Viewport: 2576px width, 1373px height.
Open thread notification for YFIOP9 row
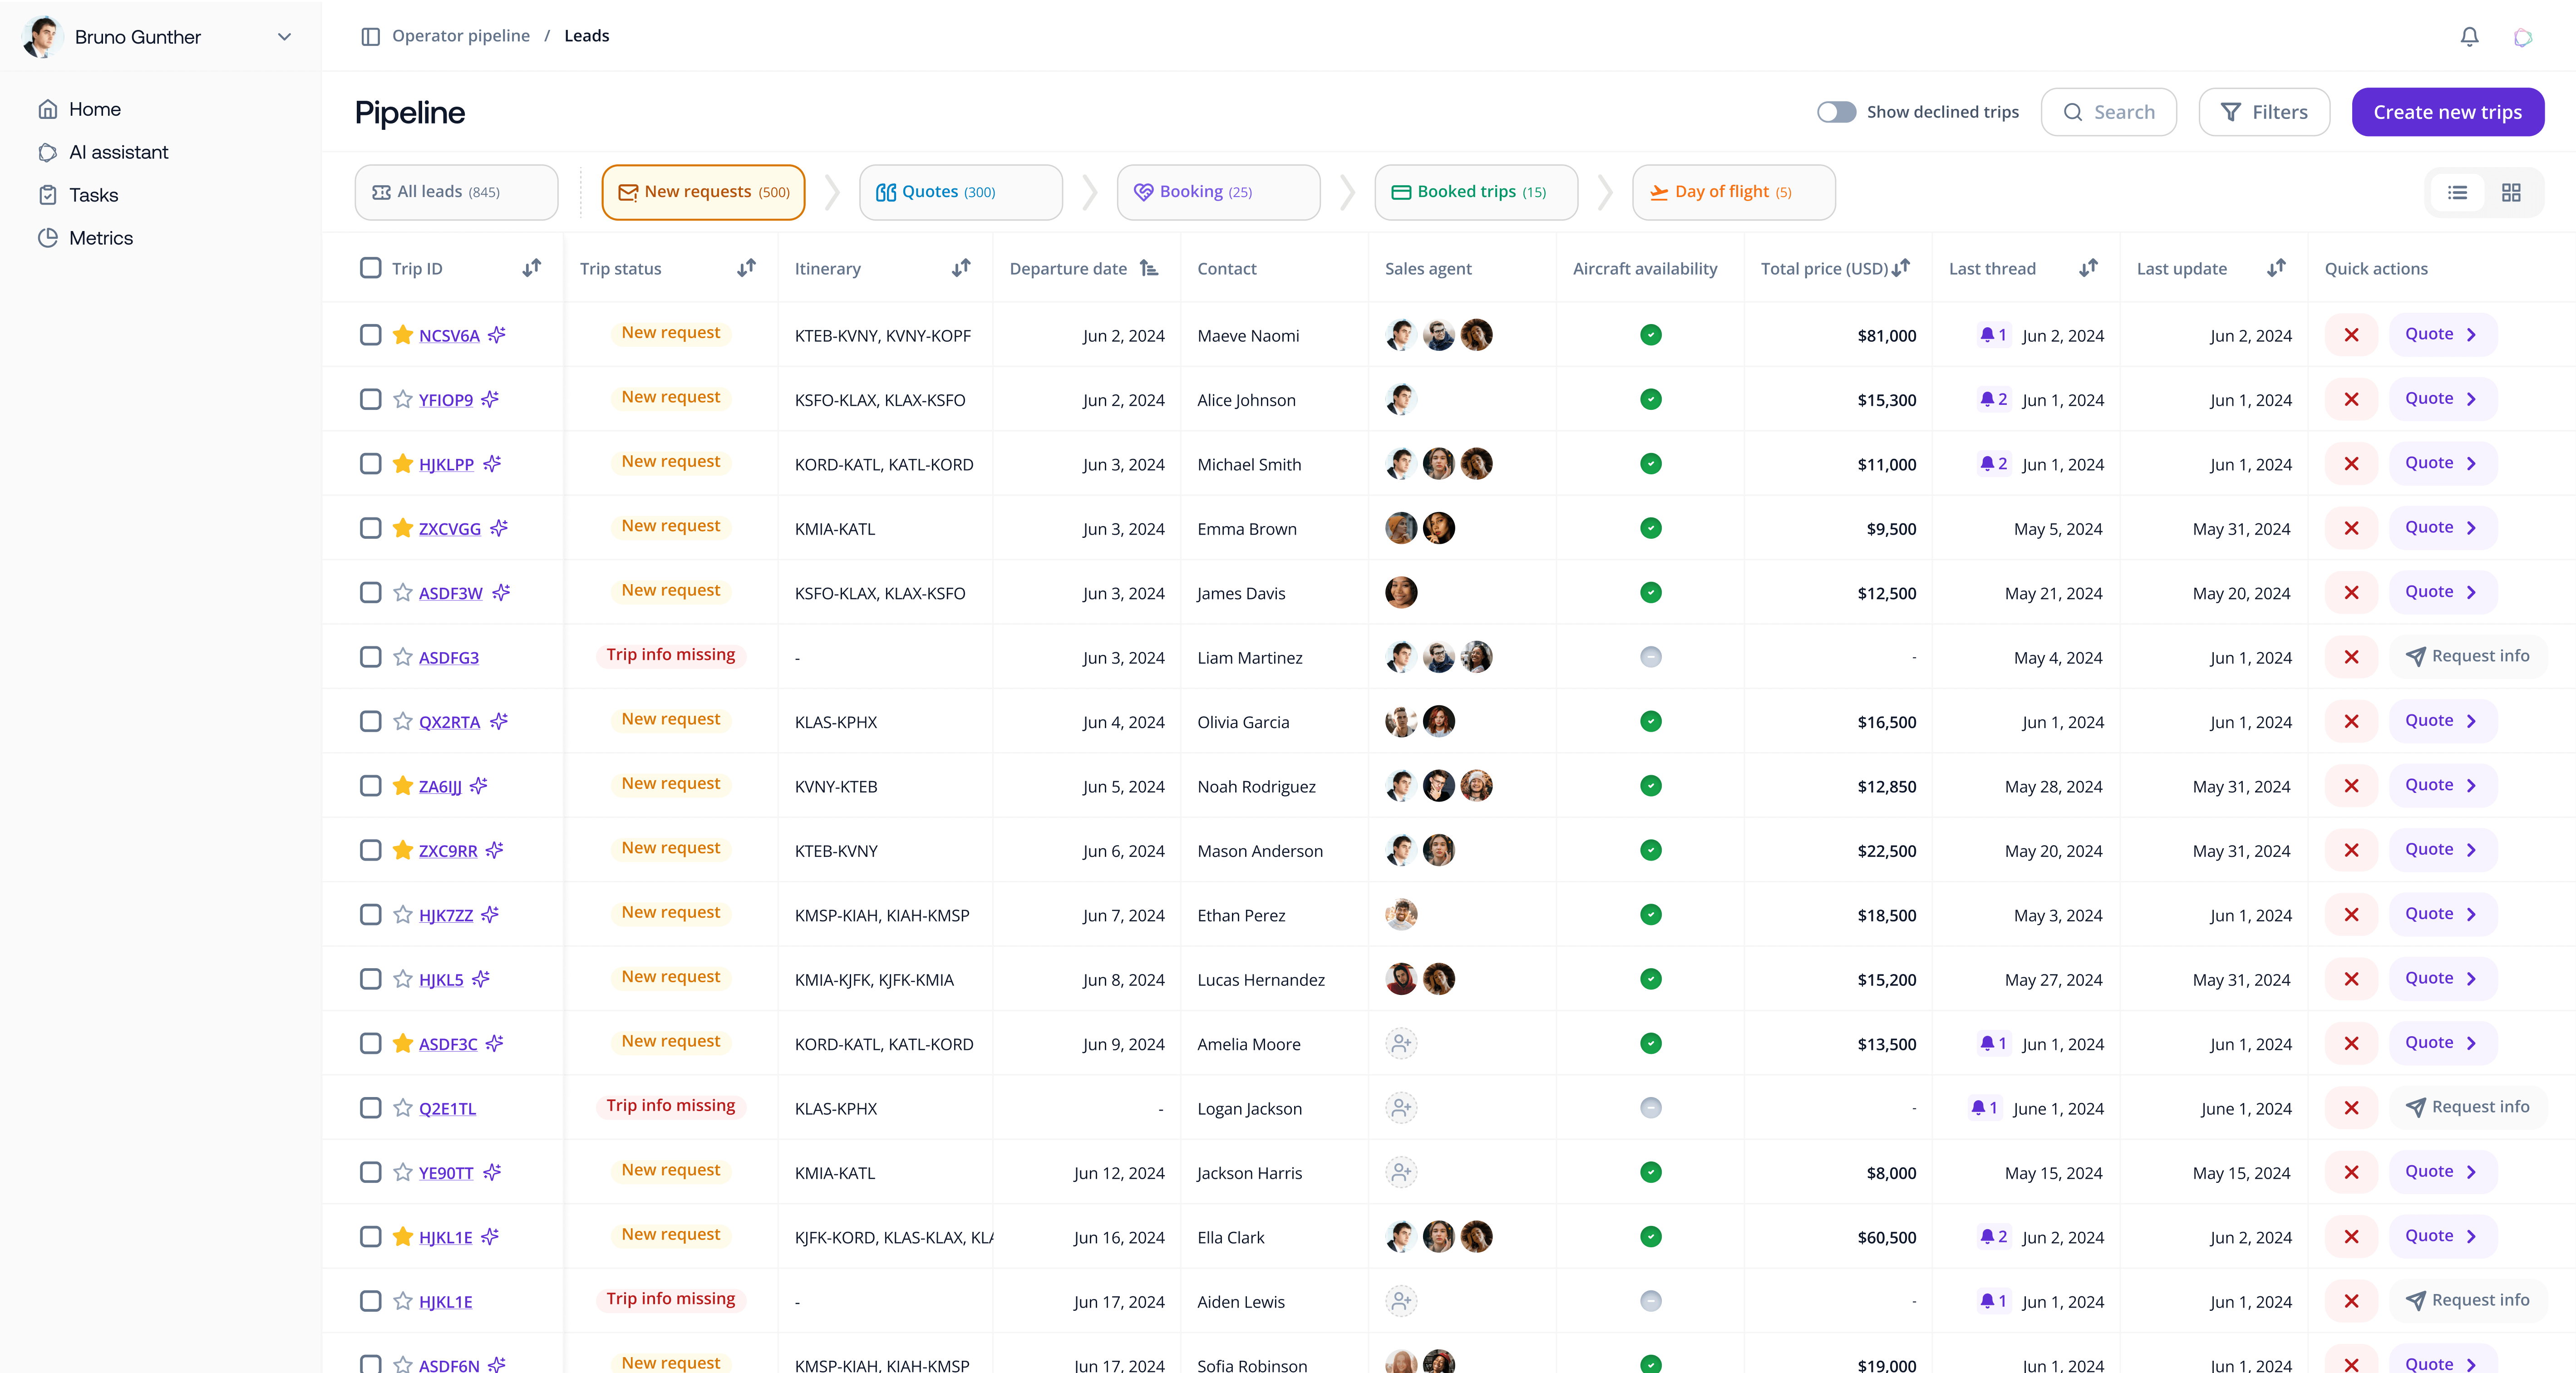point(1993,399)
